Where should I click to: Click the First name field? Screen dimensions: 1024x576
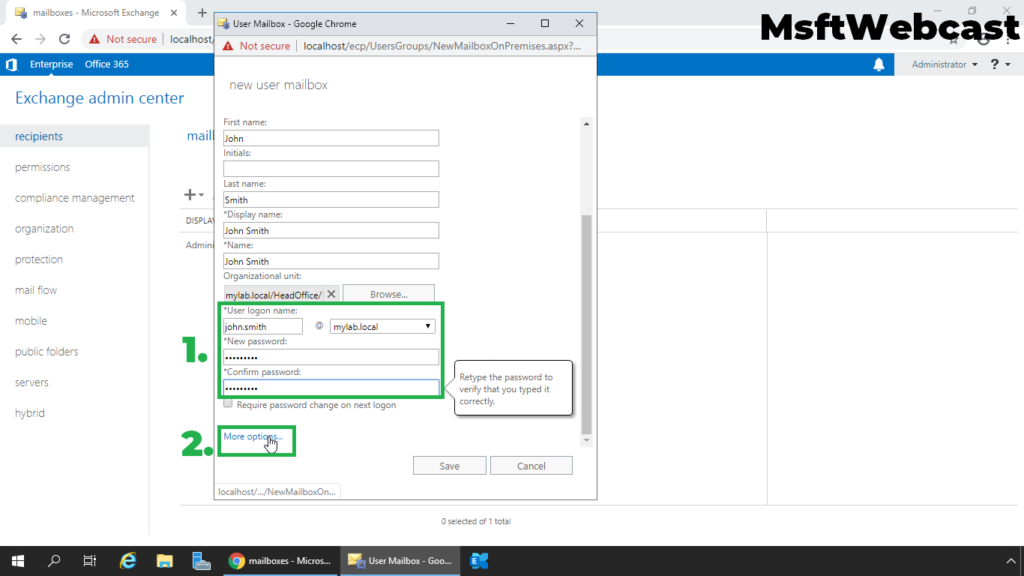click(331, 138)
